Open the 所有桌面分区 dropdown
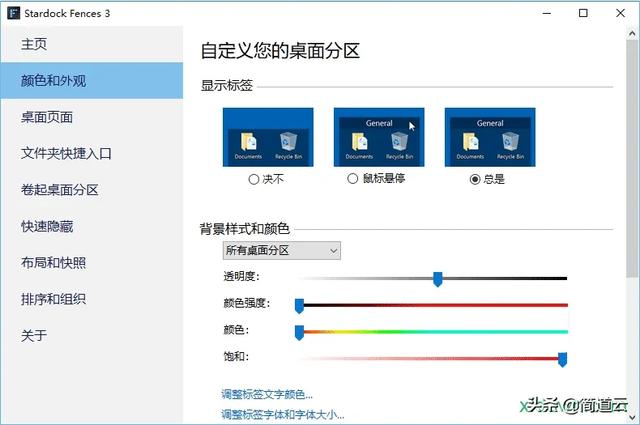640x425 pixels. pyautogui.click(x=282, y=250)
